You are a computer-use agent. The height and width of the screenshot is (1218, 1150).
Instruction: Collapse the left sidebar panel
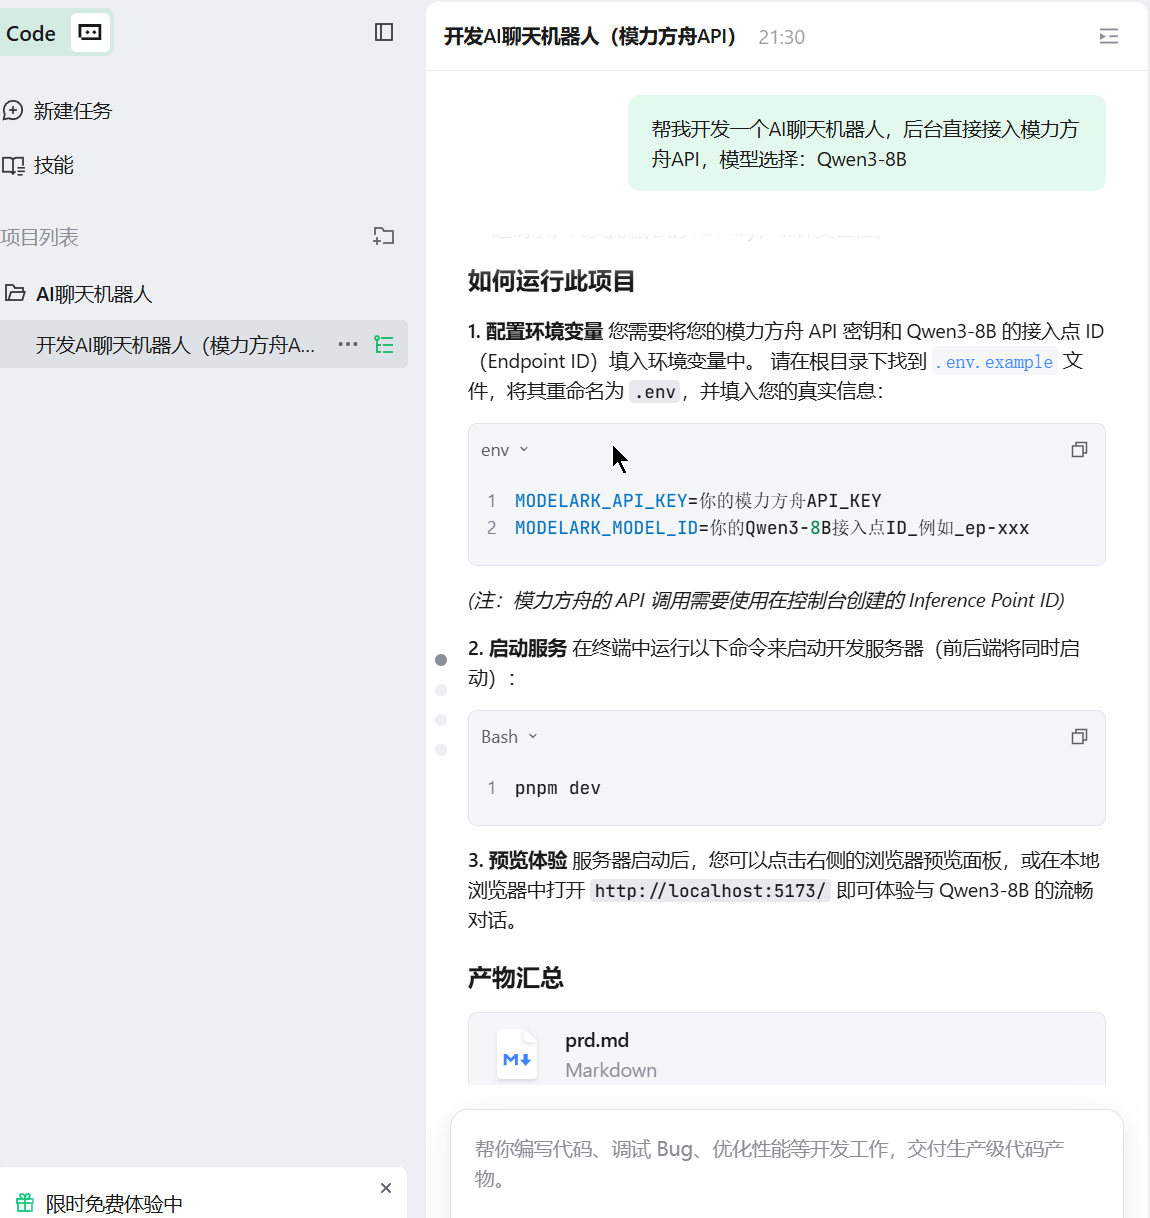[384, 32]
